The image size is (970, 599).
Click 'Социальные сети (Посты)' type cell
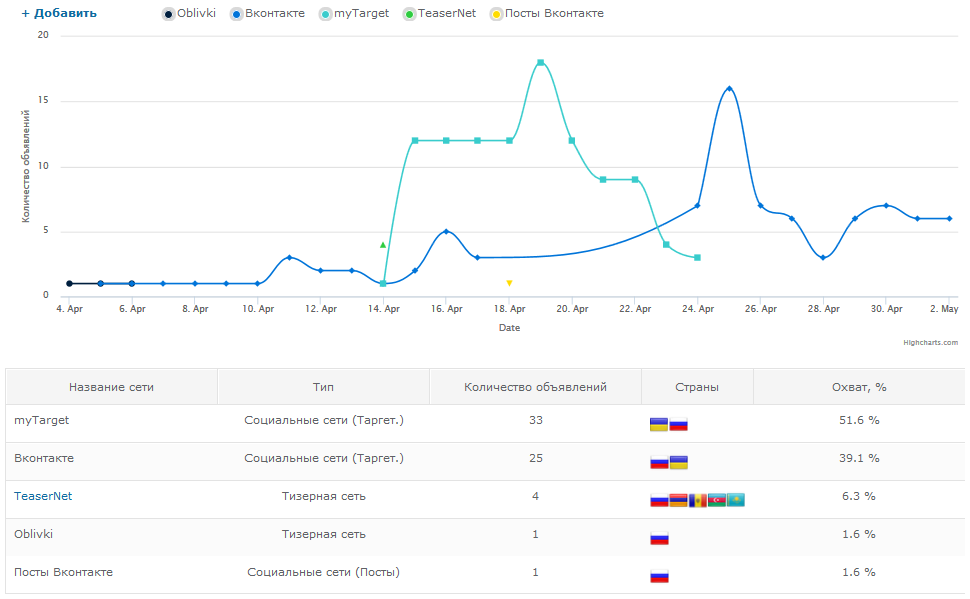(x=324, y=572)
